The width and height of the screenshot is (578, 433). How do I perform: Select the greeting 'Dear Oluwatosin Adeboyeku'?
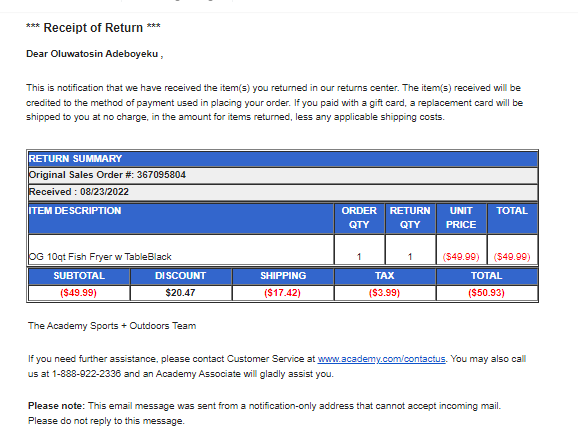coord(92,54)
